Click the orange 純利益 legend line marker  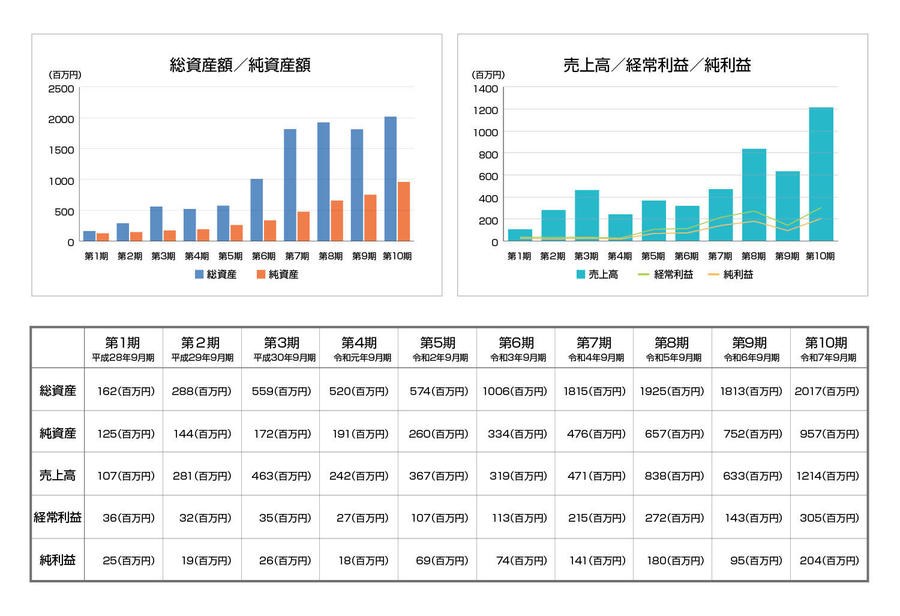pyautogui.click(x=712, y=274)
